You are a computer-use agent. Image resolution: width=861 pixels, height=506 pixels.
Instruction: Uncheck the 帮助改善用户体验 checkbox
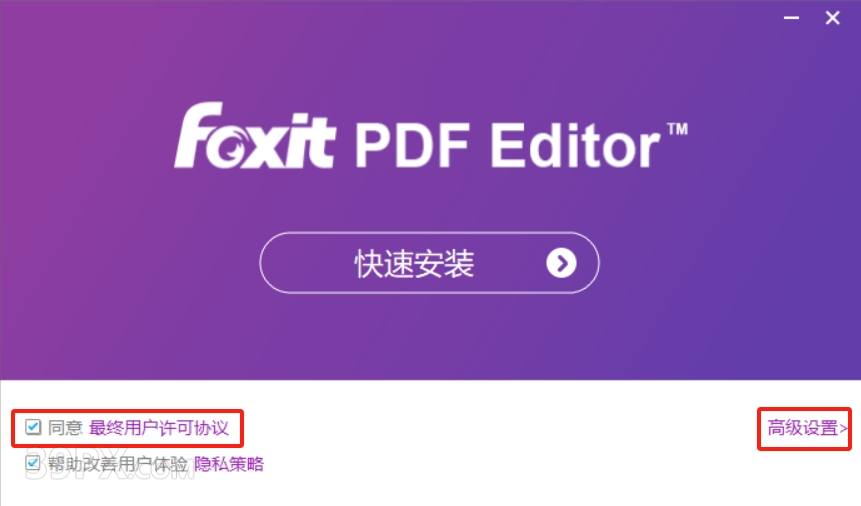tap(32, 463)
